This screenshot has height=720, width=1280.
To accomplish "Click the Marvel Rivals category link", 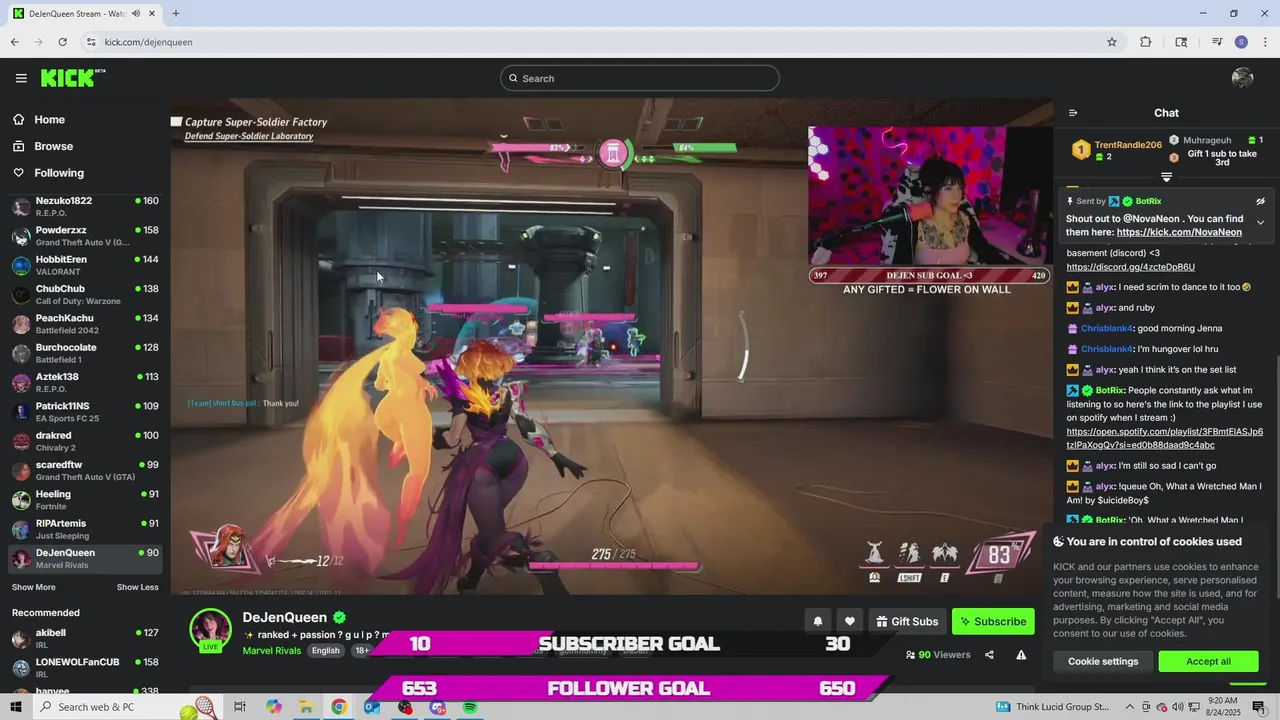I will point(271,651).
